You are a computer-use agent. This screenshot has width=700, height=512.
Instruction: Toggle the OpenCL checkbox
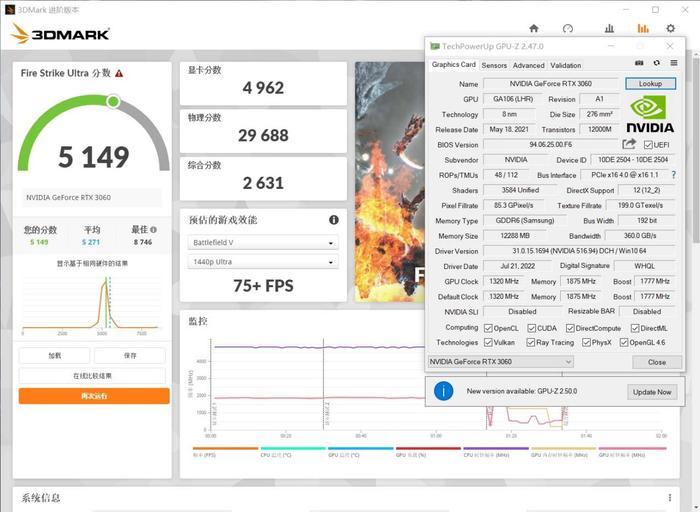(x=488, y=328)
